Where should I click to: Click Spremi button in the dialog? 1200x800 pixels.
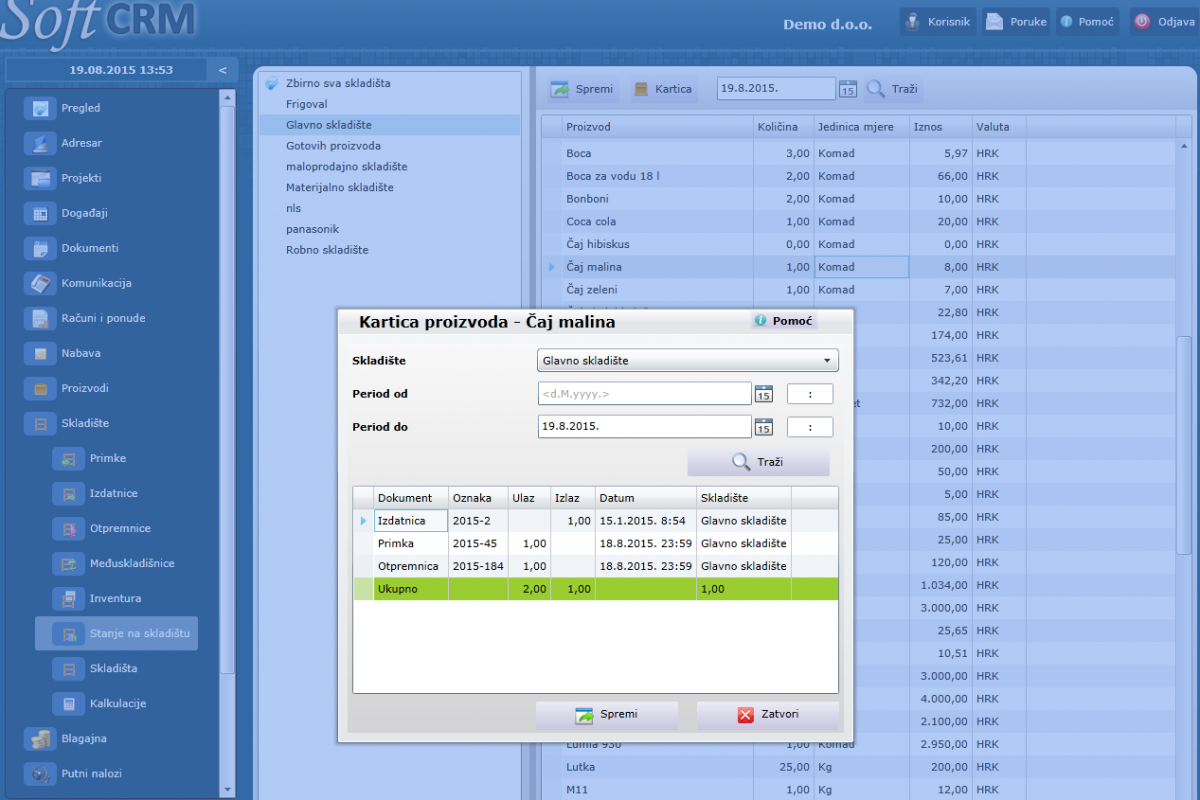tap(606, 715)
